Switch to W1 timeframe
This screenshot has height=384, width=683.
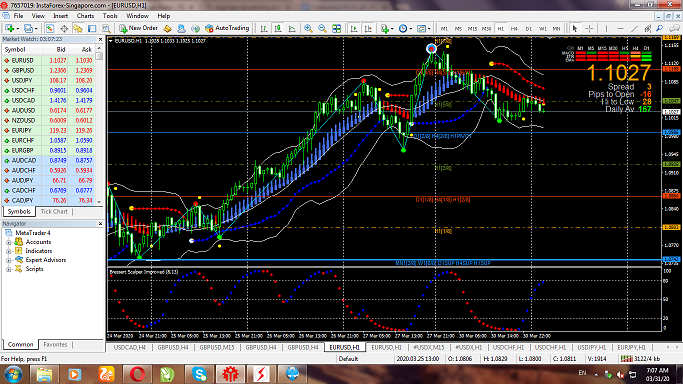543,28
